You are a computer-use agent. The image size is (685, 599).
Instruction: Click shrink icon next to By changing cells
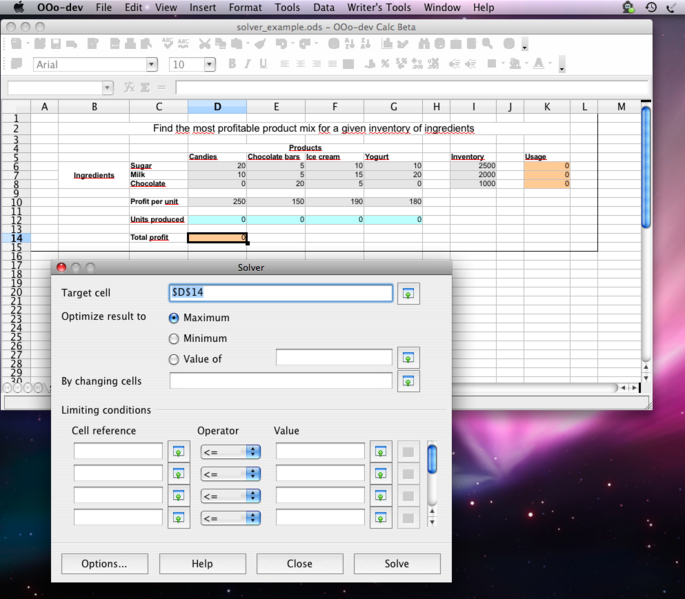408,381
